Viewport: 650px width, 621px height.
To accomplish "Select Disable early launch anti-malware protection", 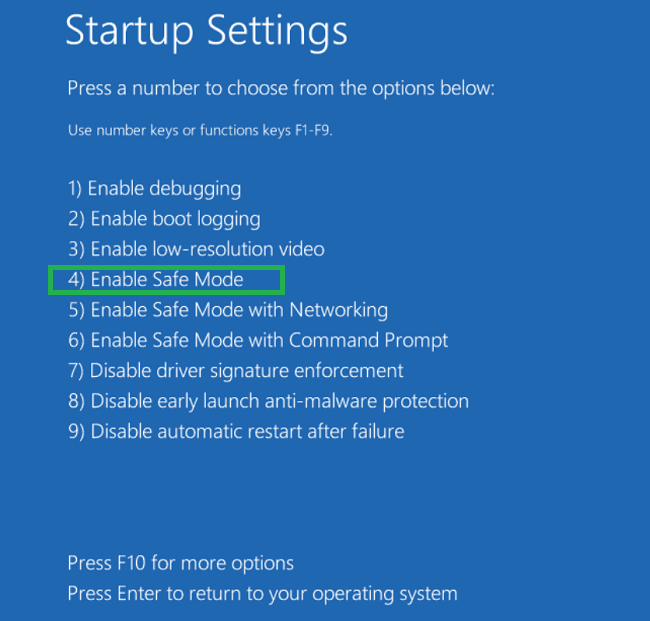I will [268, 402].
